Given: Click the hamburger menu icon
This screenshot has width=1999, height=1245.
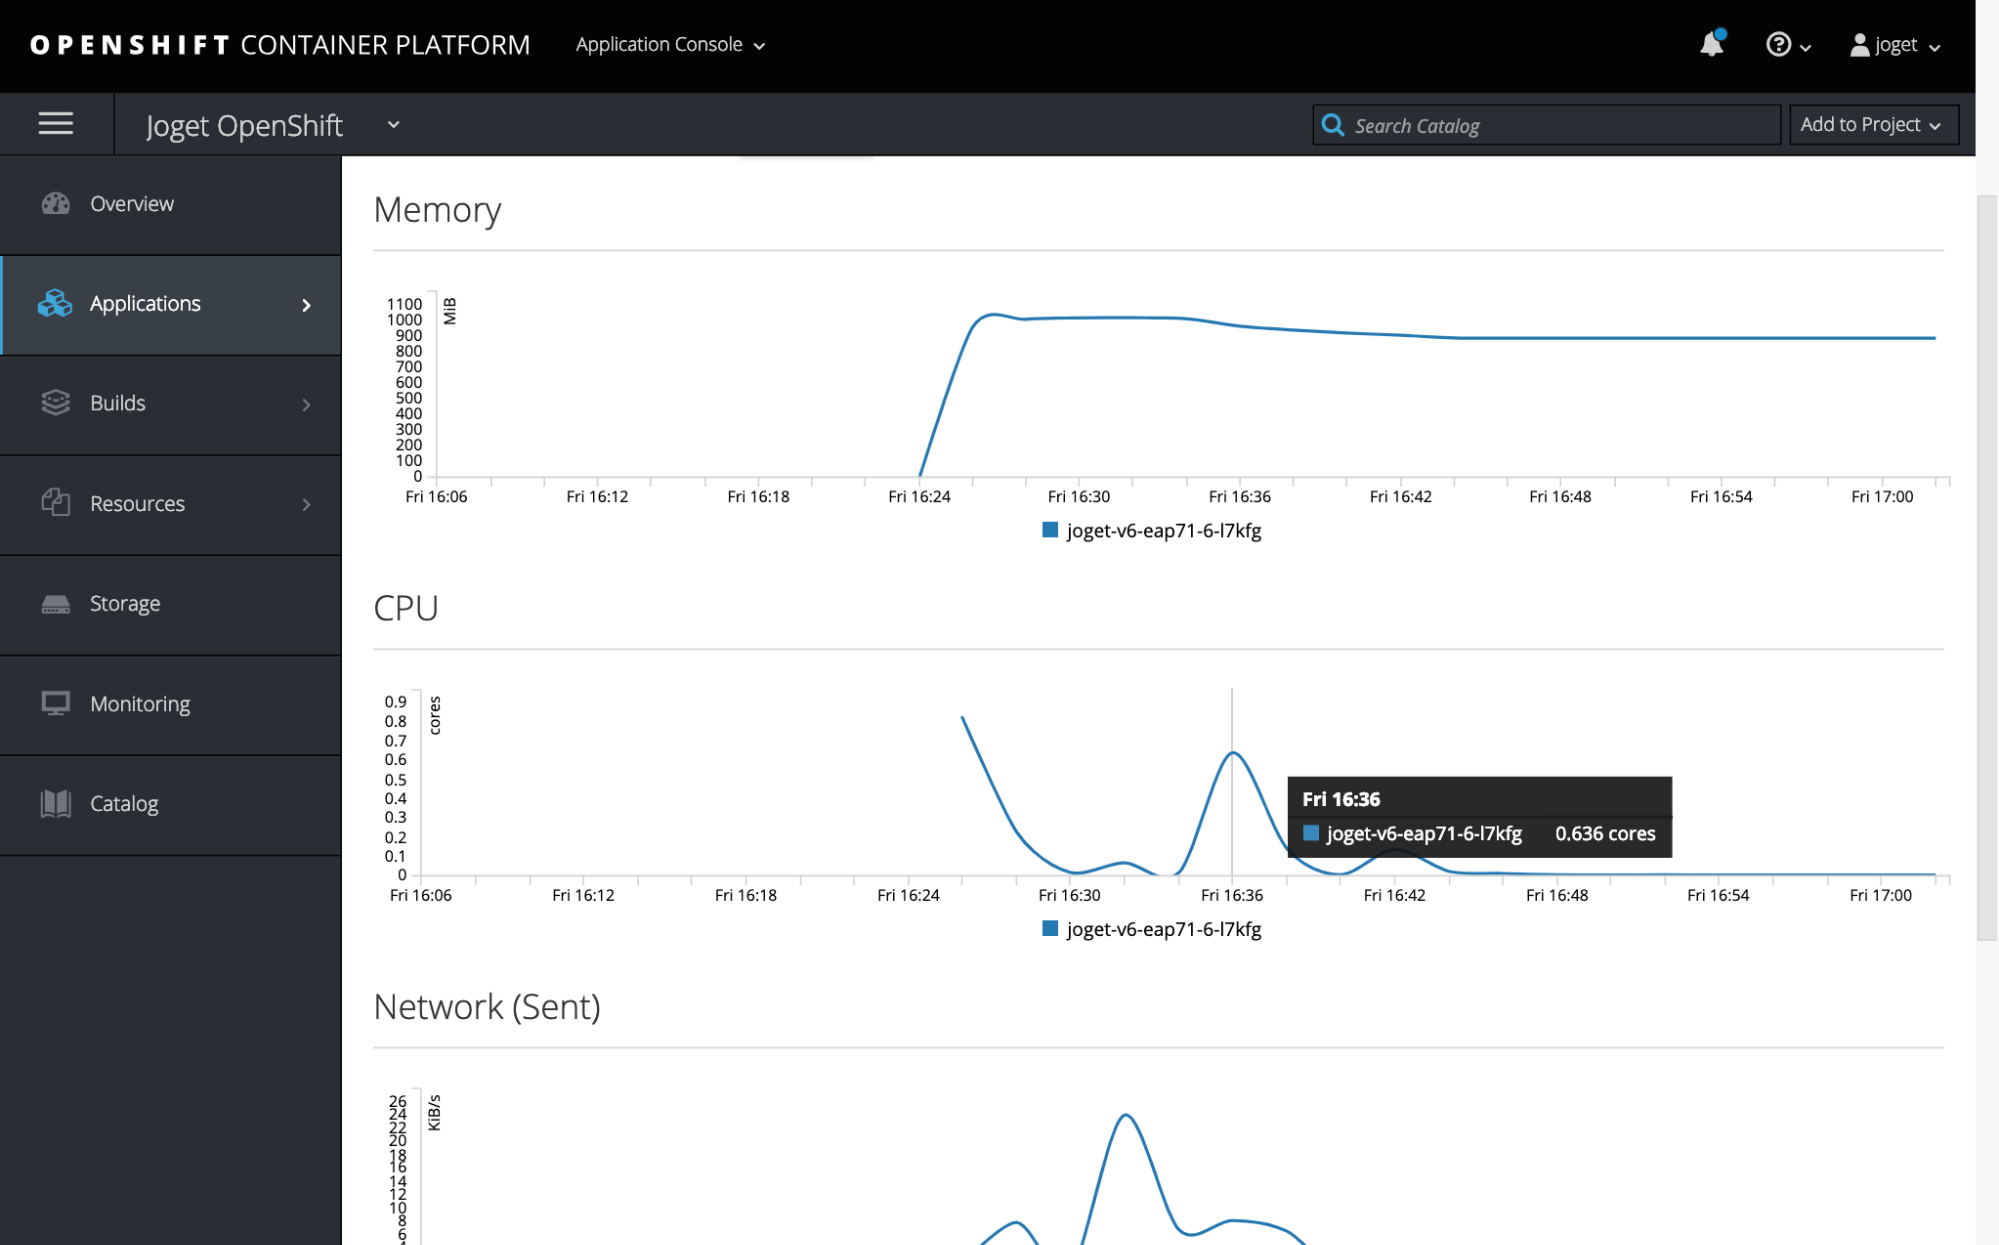Looking at the screenshot, I should [x=56, y=124].
